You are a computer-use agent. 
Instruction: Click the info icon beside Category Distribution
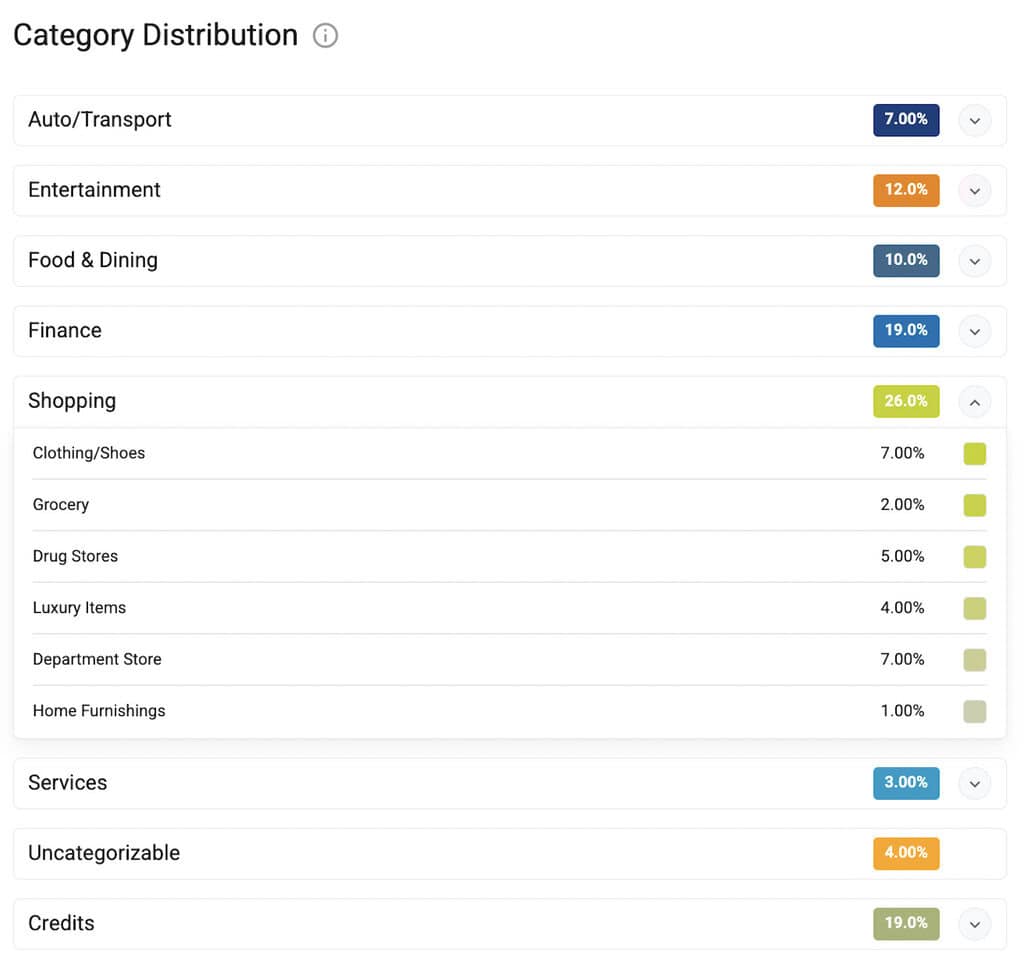click(325, 35)
